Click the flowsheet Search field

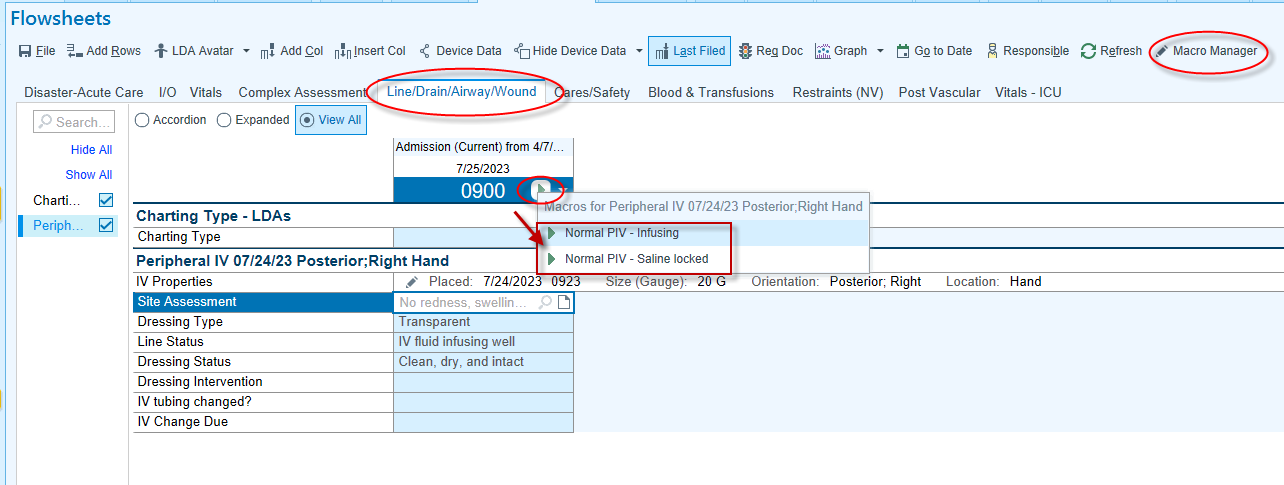point(75,122)
